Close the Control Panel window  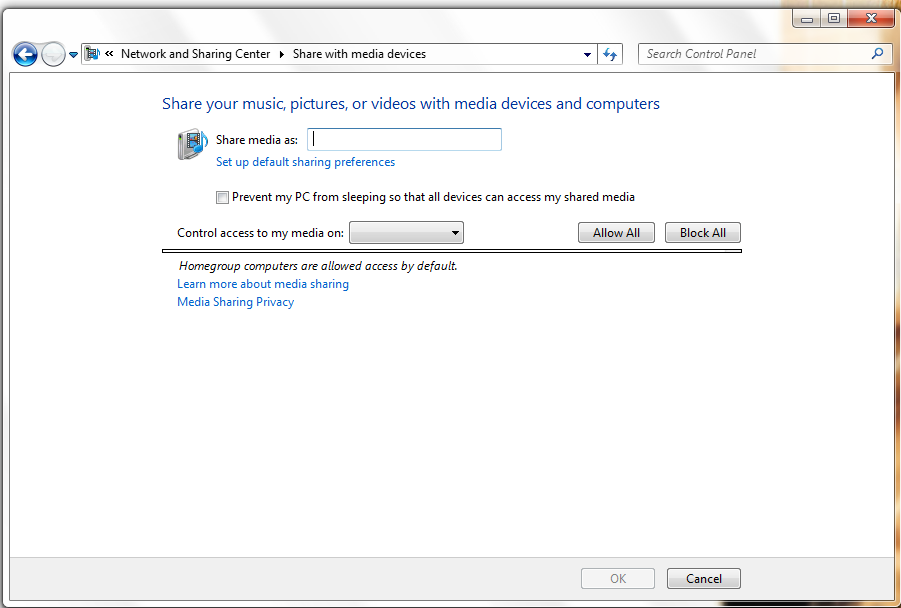tap(871, 19)
